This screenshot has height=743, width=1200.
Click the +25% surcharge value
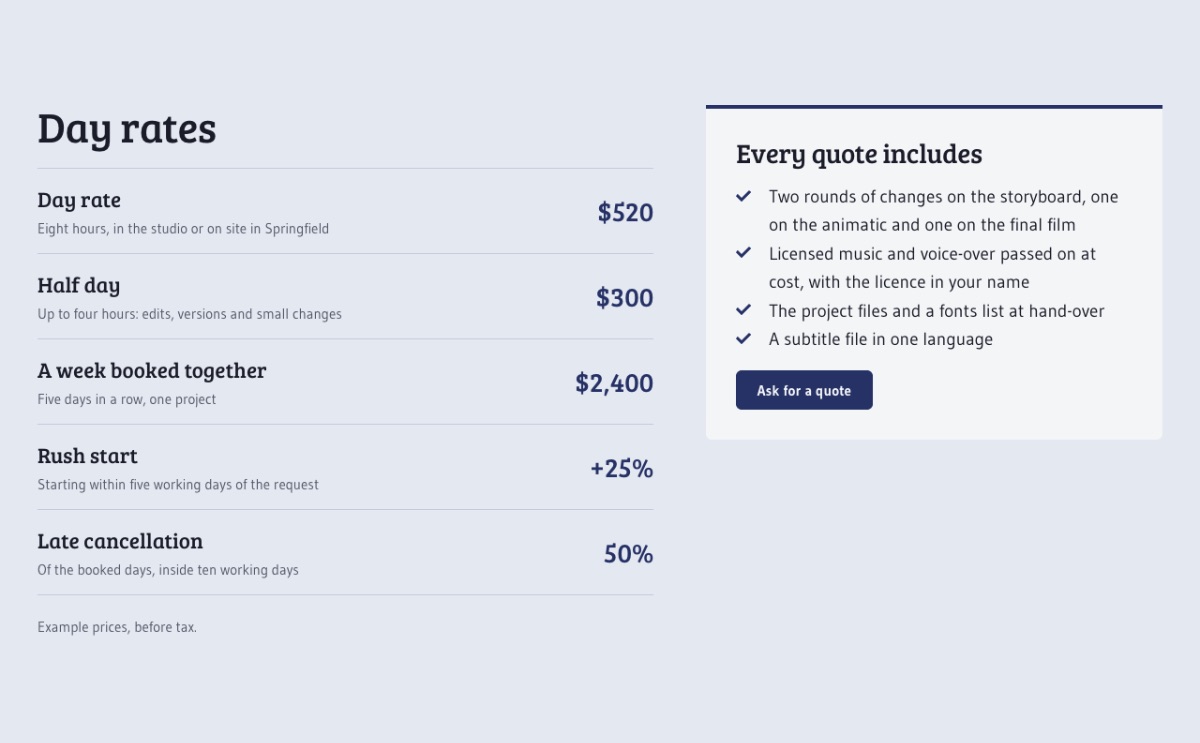621,468
